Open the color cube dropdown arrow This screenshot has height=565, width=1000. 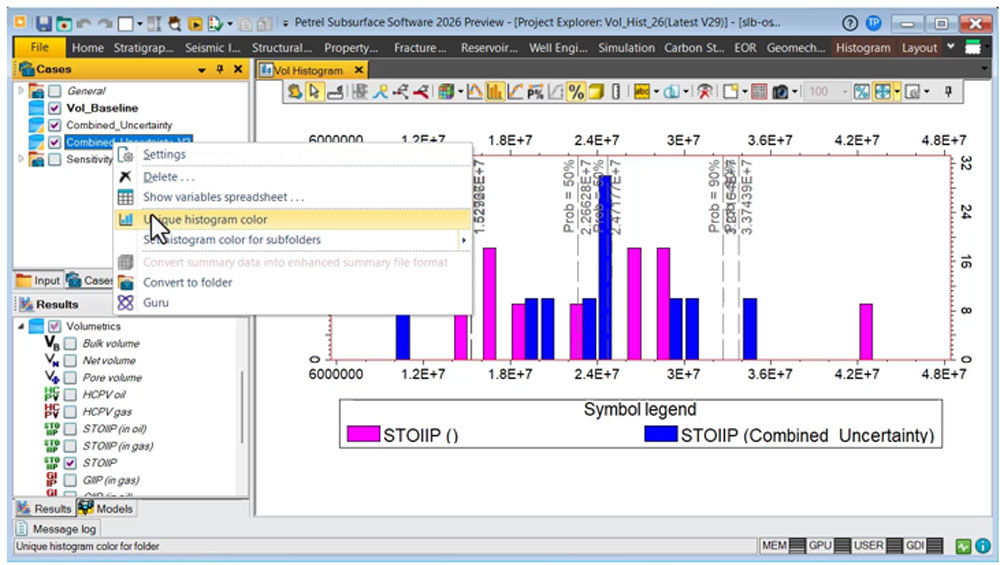coord(460,92)
